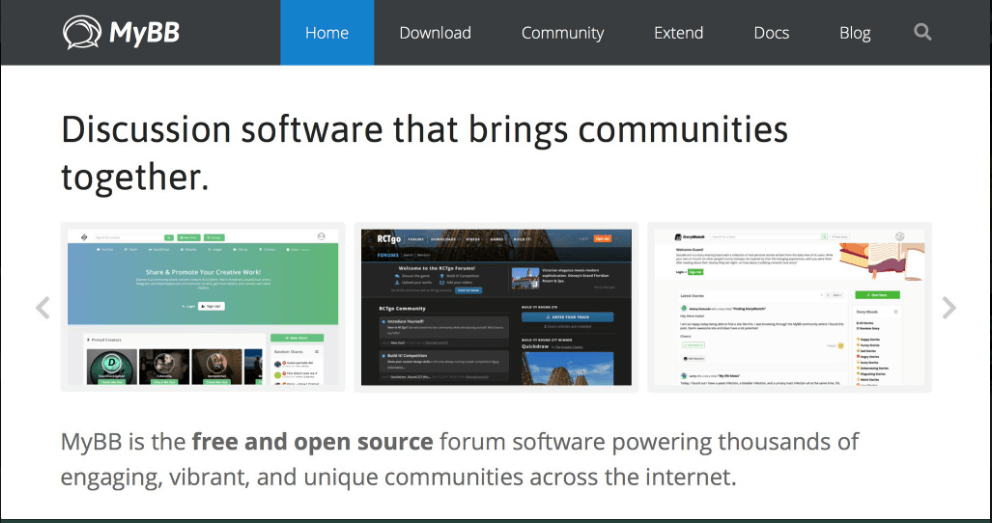Click the MyBB speech bubble logo

click(82, 32)
